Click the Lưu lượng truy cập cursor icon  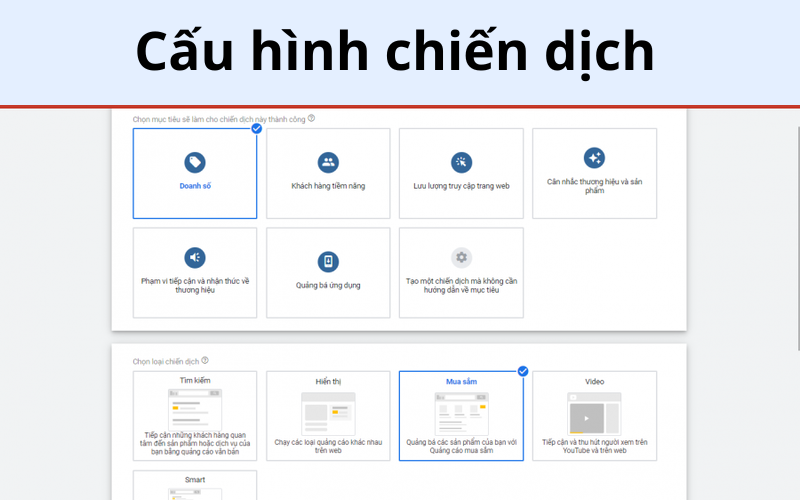(x=461, y=163)
